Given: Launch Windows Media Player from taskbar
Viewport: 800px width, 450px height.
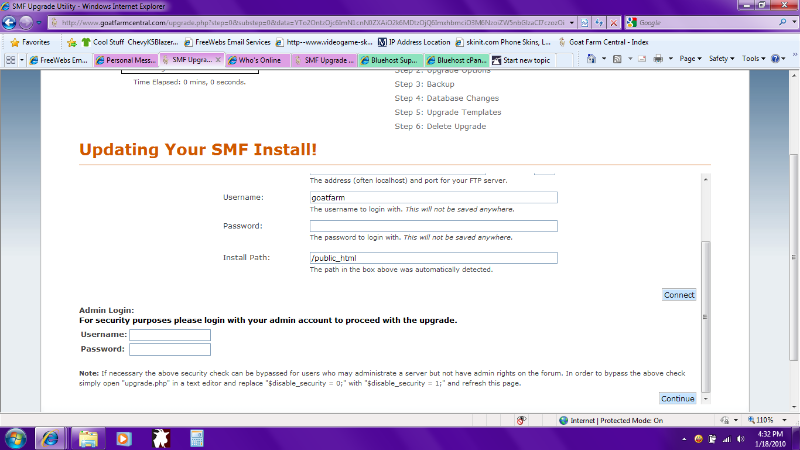Looking at the screenshot, I should click(x=123, y=439).
